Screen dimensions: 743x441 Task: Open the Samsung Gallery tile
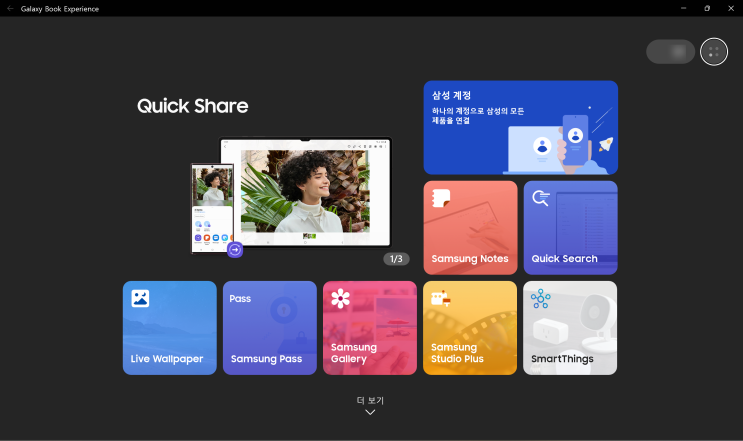tap(370, 328)
